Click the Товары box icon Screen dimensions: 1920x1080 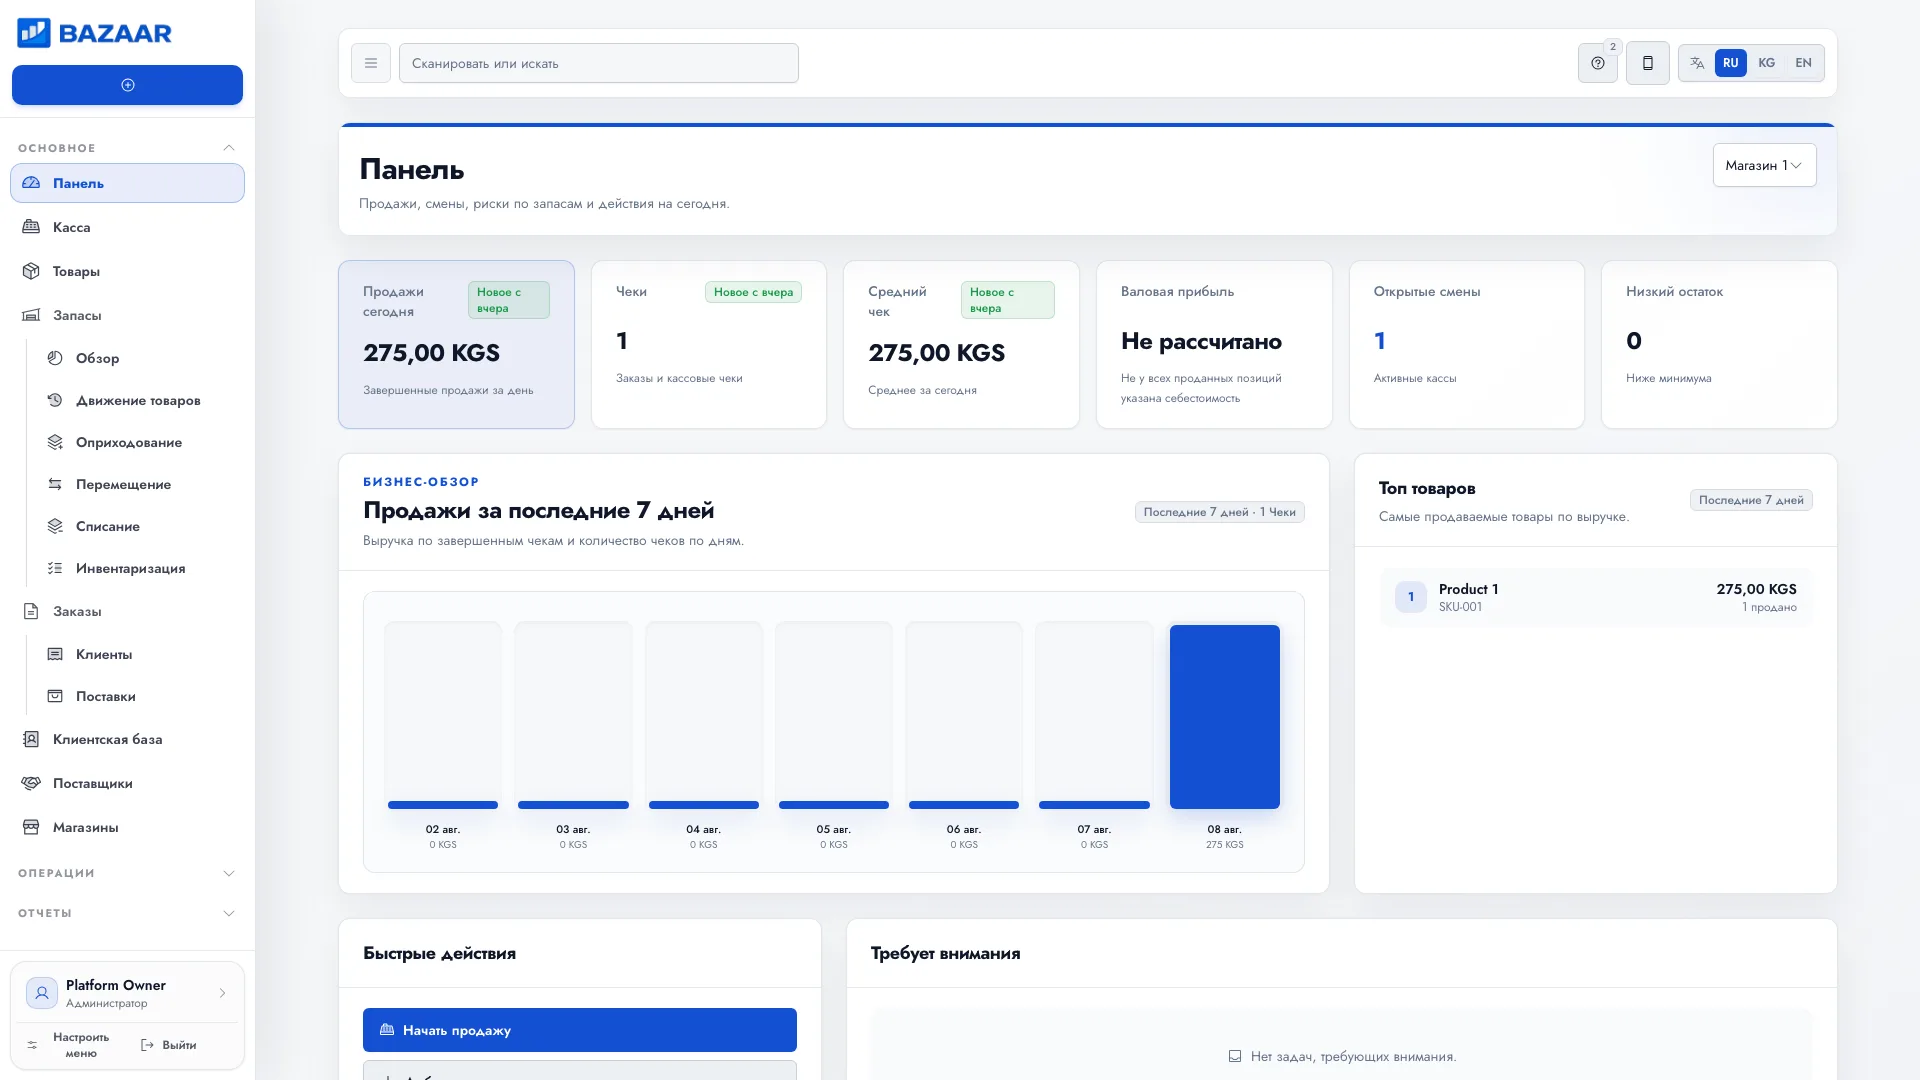31,271
